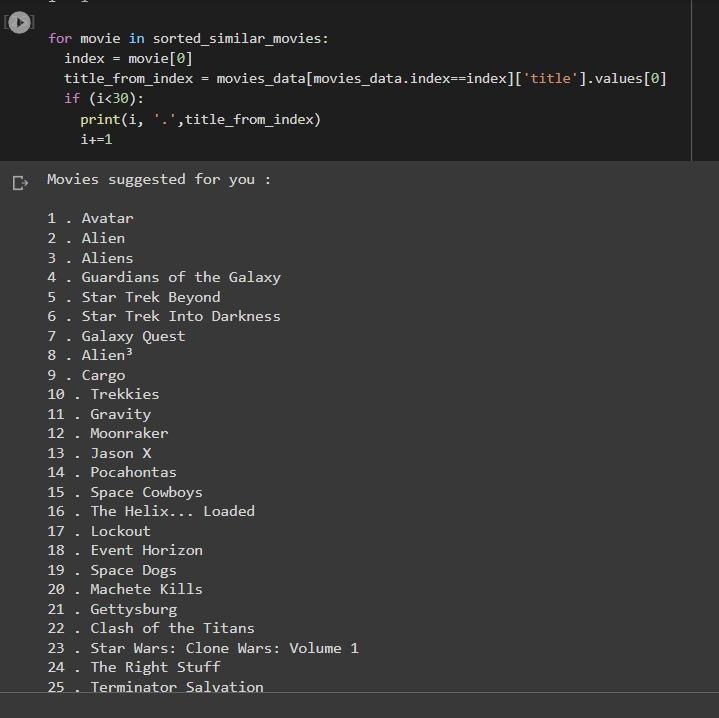Click the cell output actions icon
The width and height of the screenshot is (719, 718).
(19, 182)
